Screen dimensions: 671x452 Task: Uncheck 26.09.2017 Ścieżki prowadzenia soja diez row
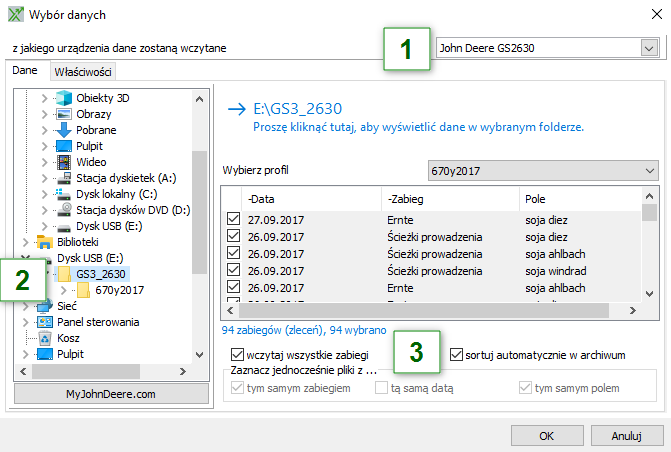click(x=234, y=236)
